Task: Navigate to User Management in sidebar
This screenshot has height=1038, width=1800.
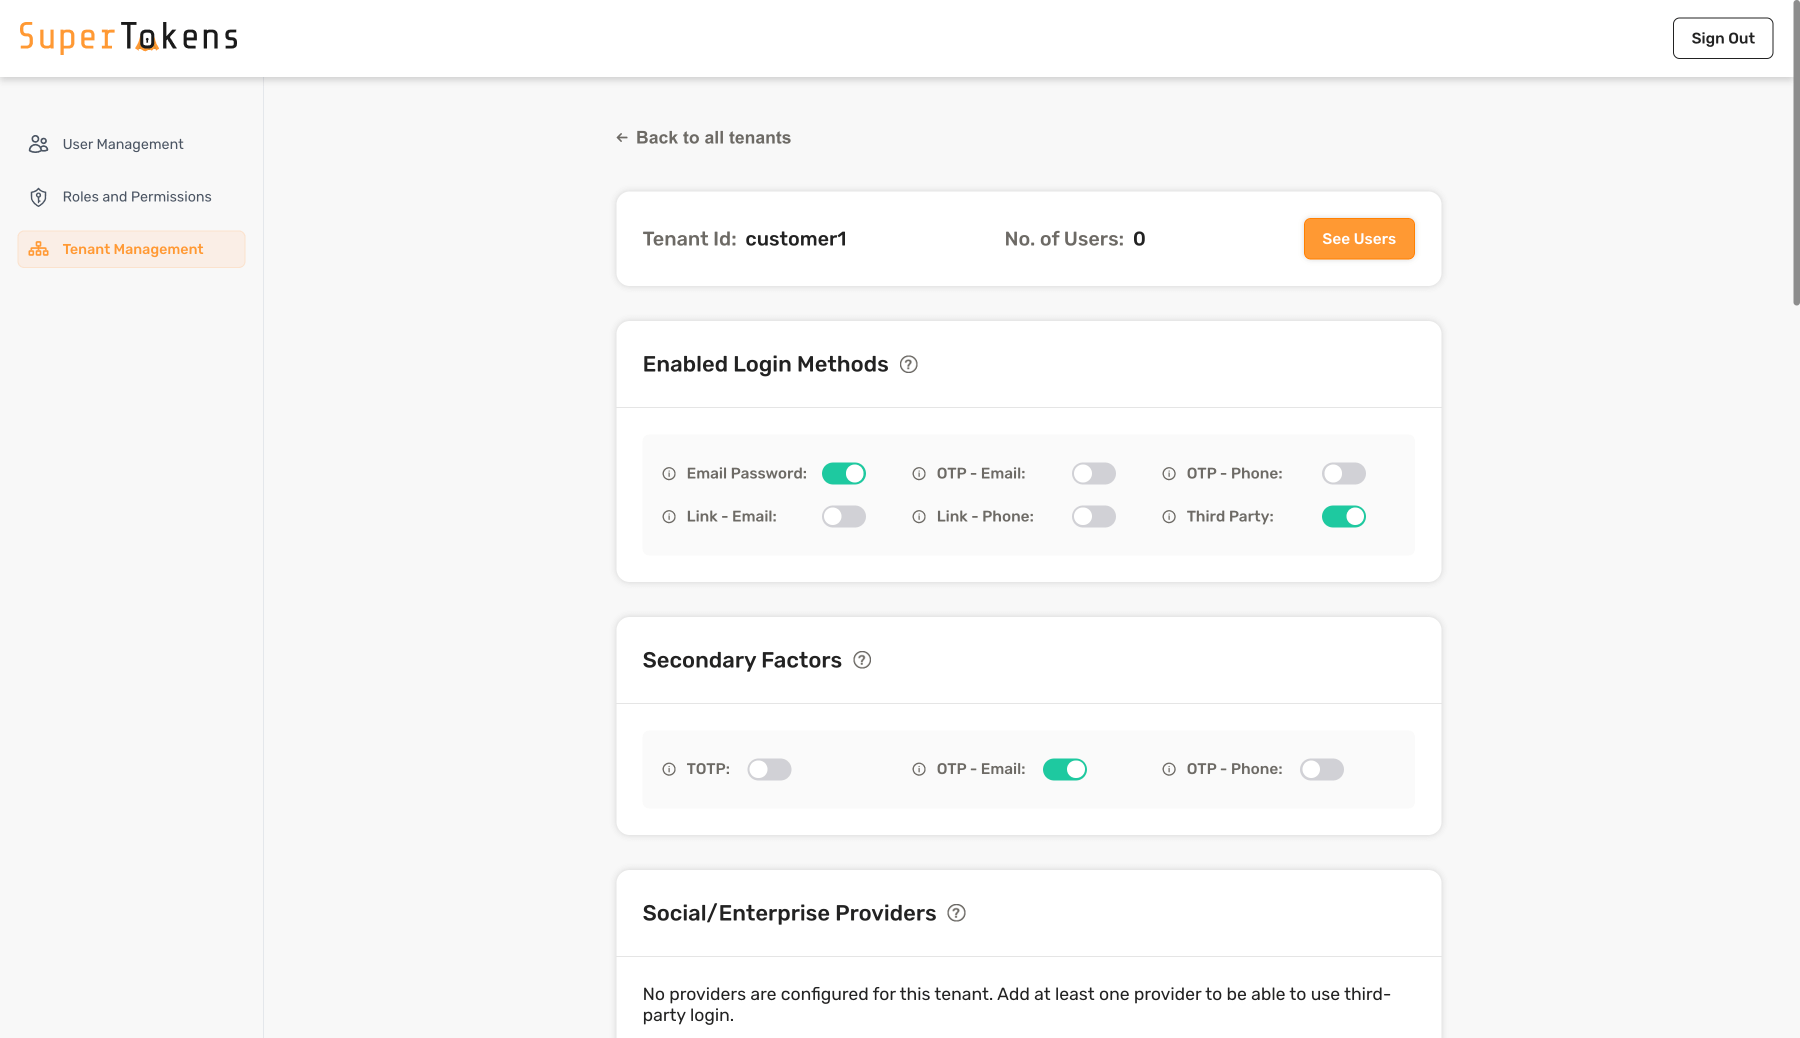Action: pos(122,143)
